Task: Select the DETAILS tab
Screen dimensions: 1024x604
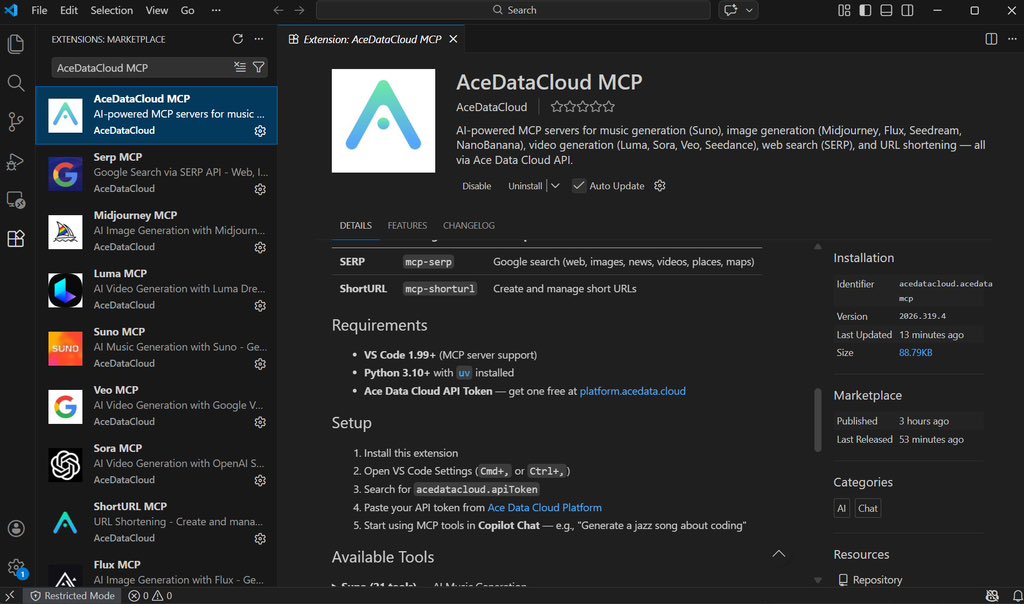Action: (x=355, y=225)
